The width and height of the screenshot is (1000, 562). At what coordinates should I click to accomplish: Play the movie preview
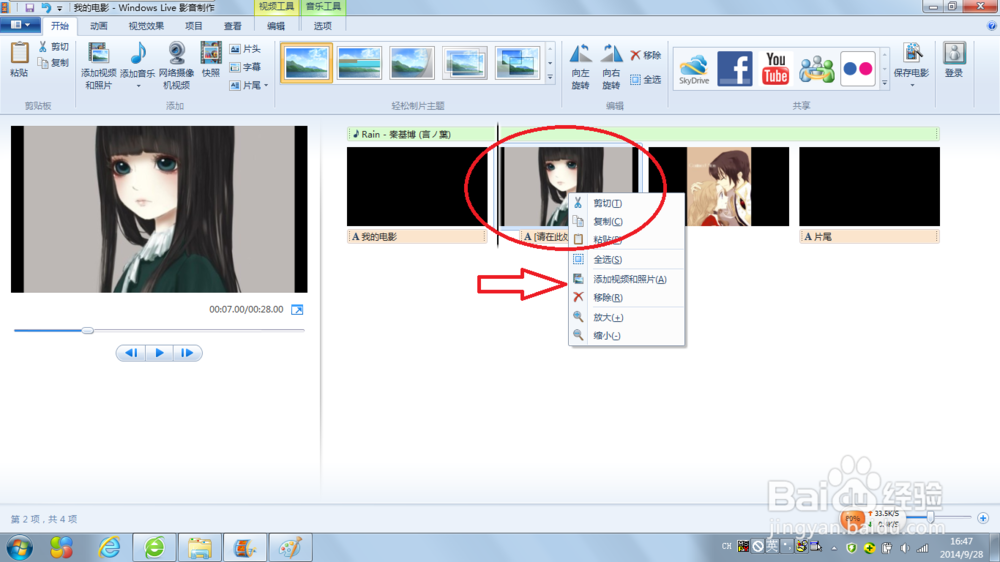click(159, 353)
